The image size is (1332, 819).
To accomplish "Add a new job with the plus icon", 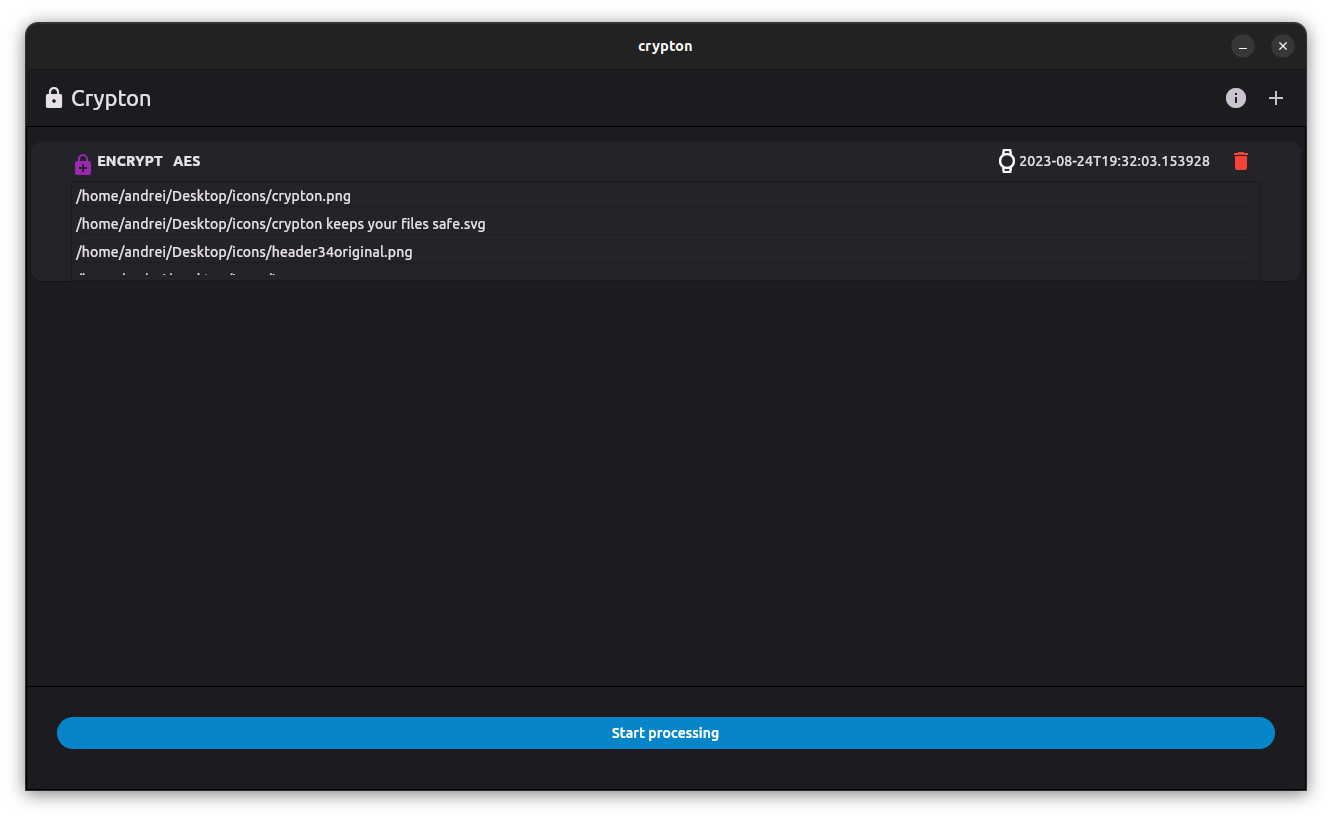I will click(x=1276, y=98).
